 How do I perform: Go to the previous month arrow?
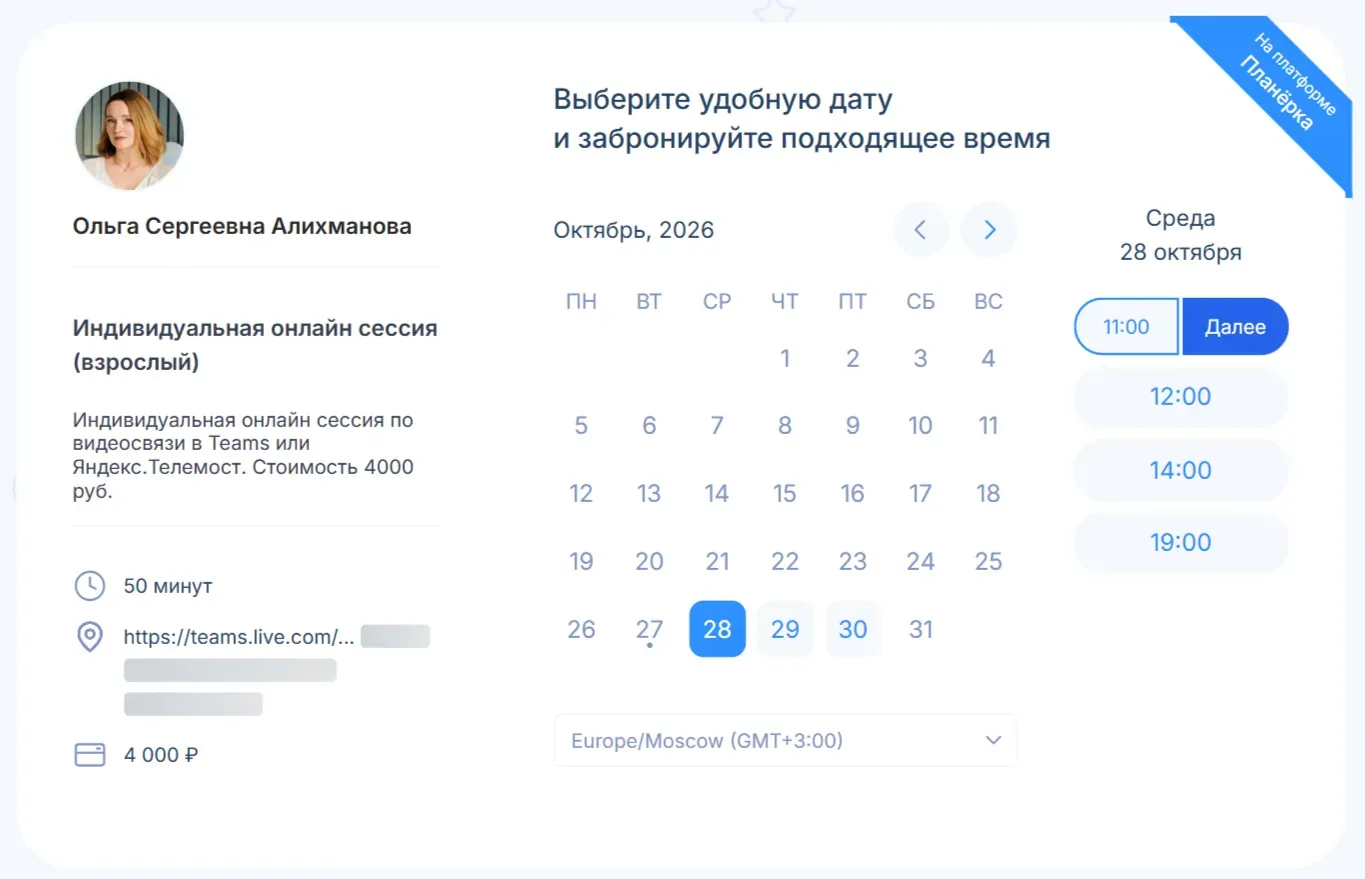[x=921, y=230]
